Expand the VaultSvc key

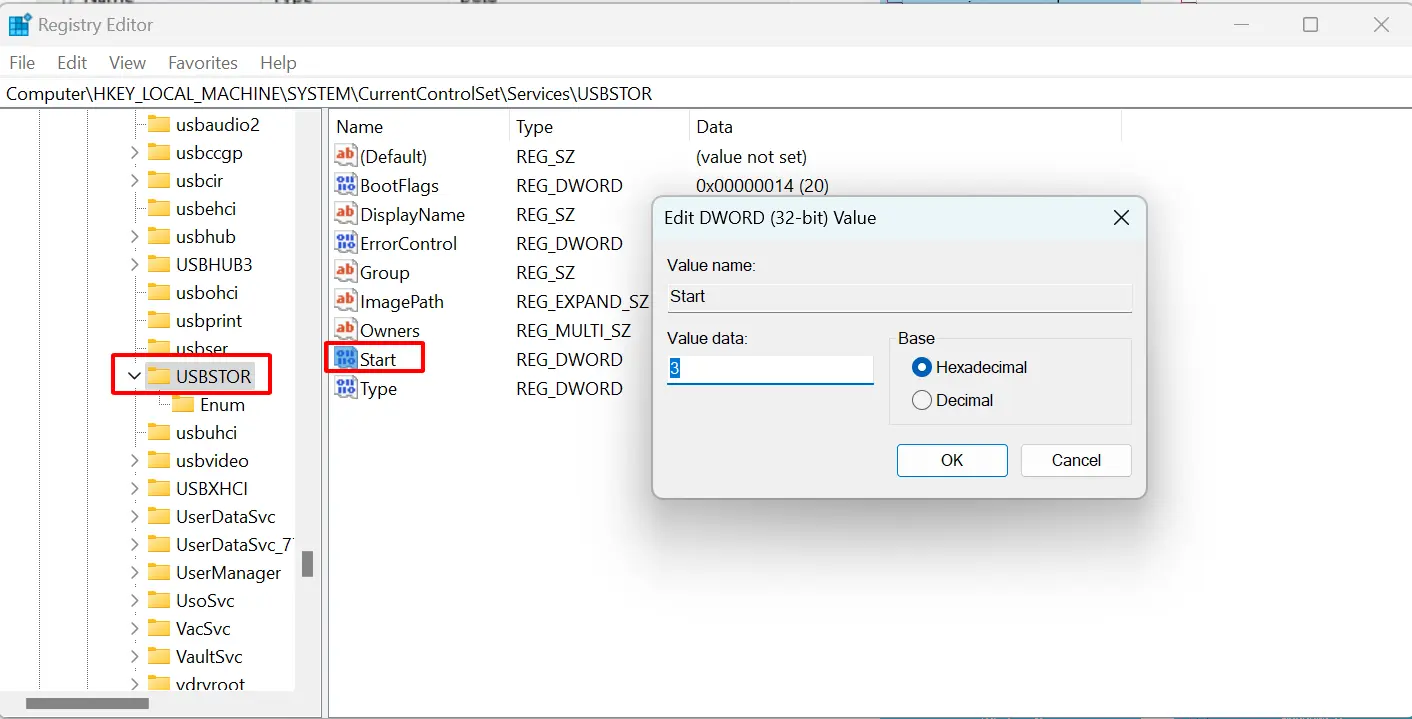(135, 656)
